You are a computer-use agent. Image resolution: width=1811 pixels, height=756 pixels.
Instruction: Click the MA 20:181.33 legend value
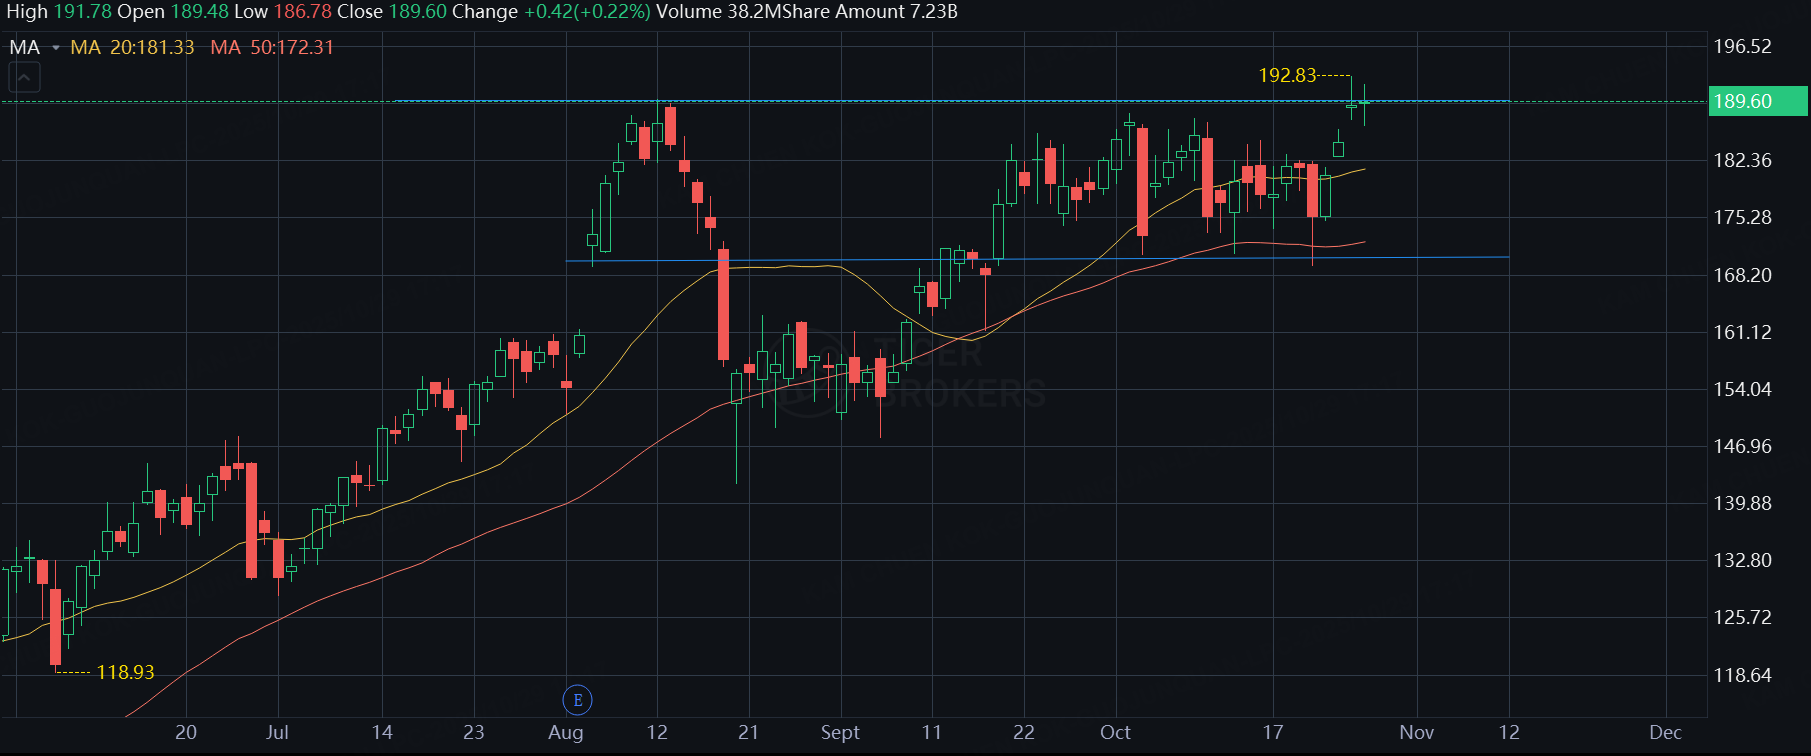point(132,47)
